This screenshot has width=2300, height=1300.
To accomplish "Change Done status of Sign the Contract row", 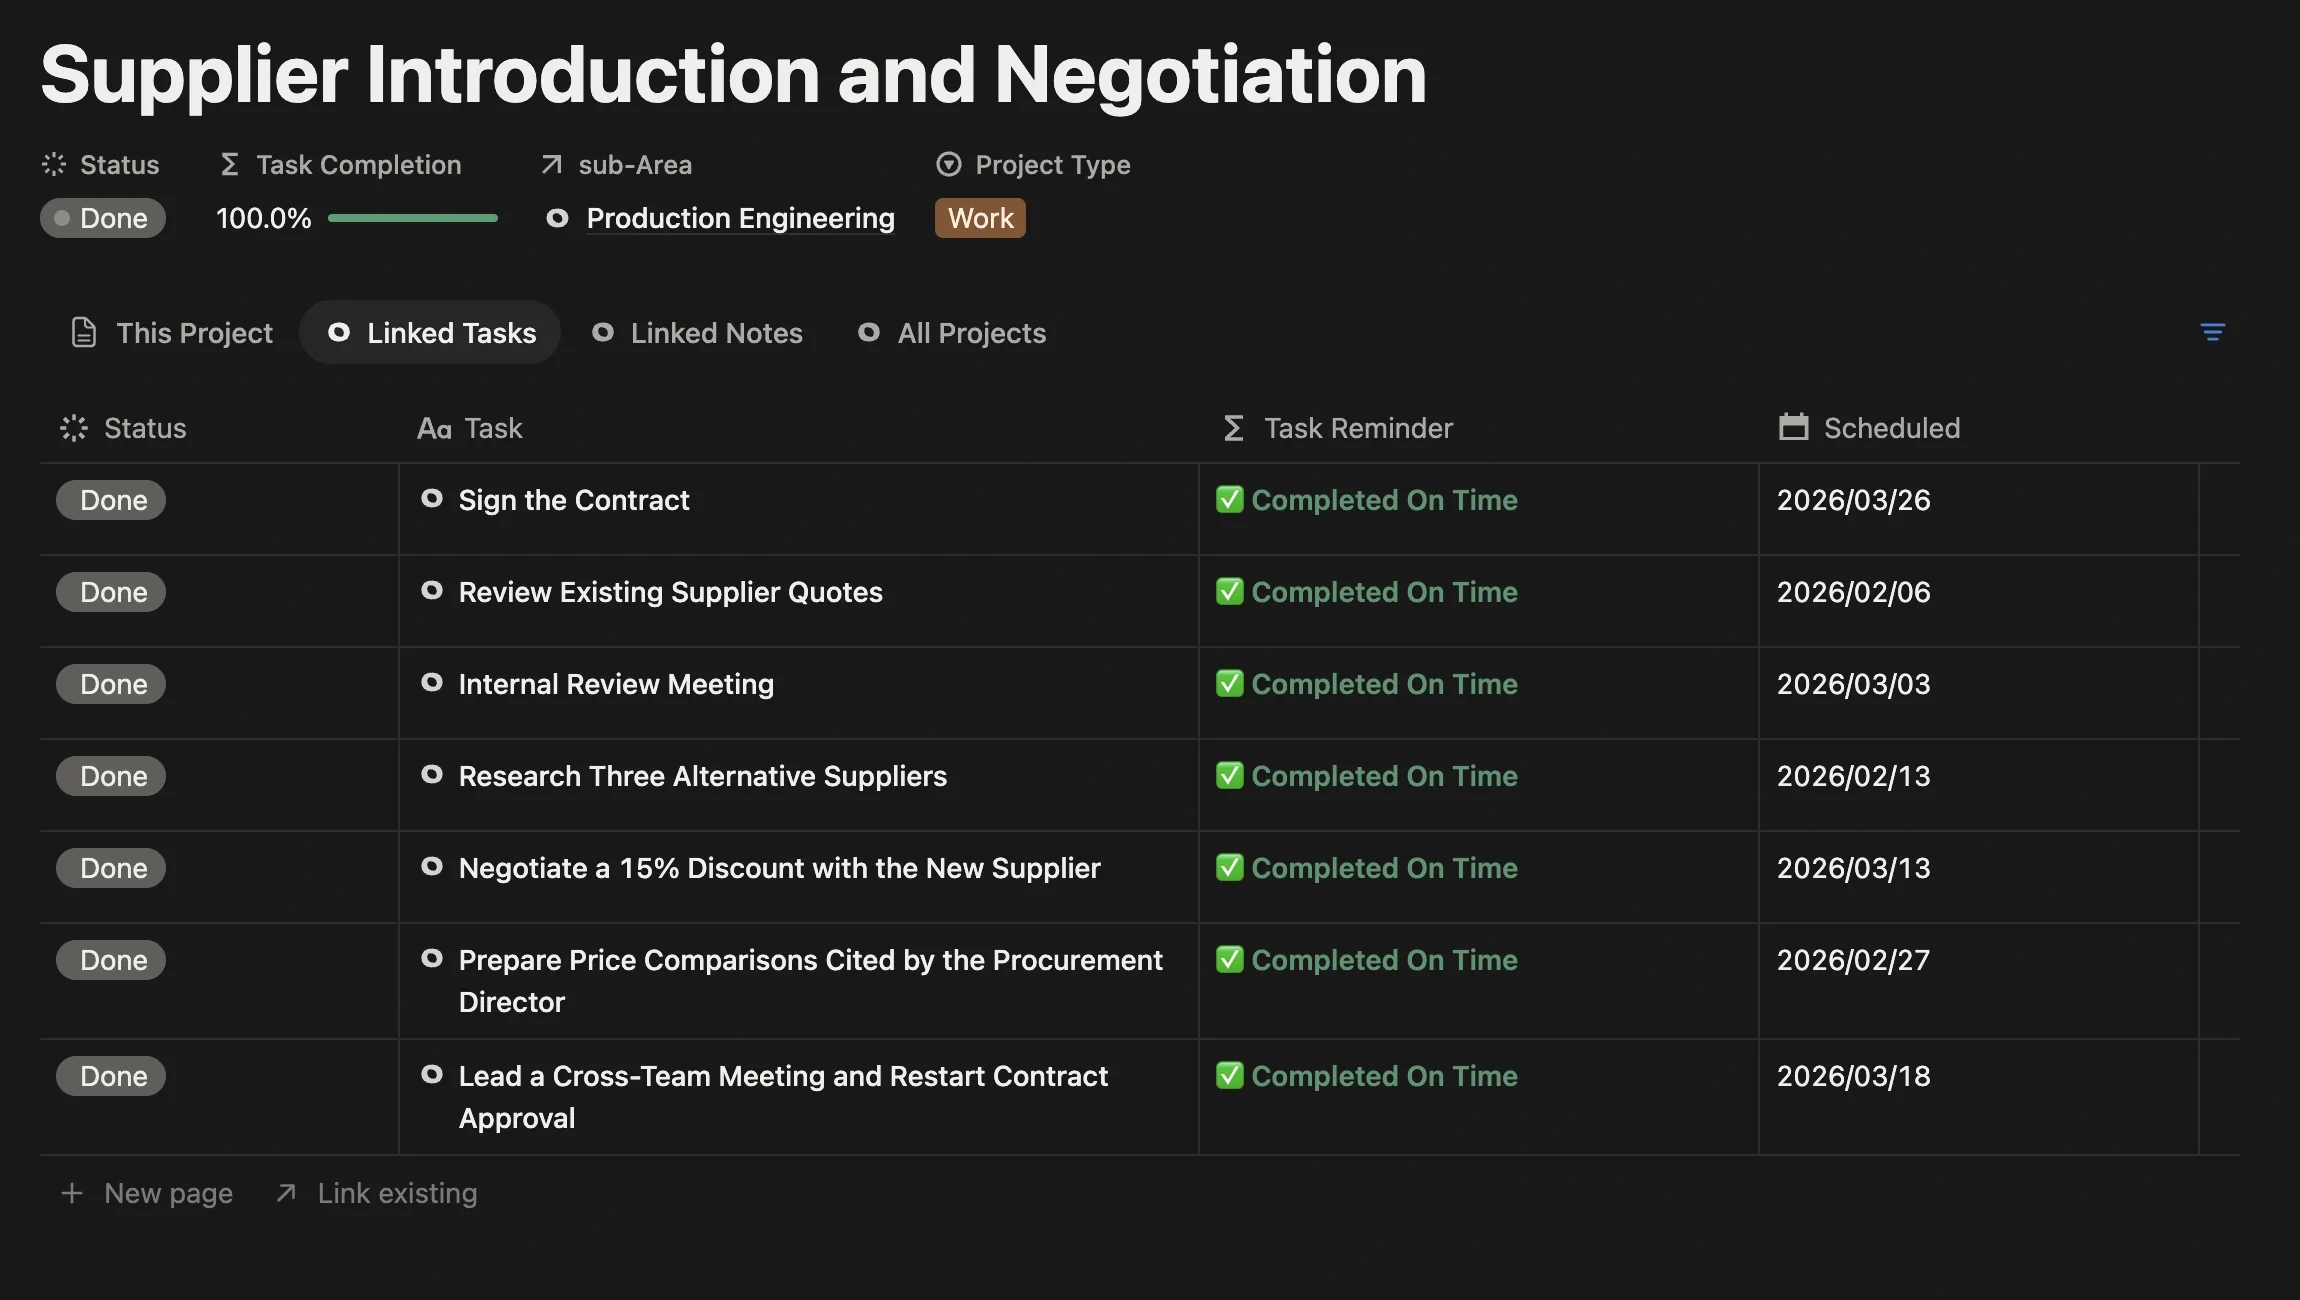I will [x=111, y=500].
